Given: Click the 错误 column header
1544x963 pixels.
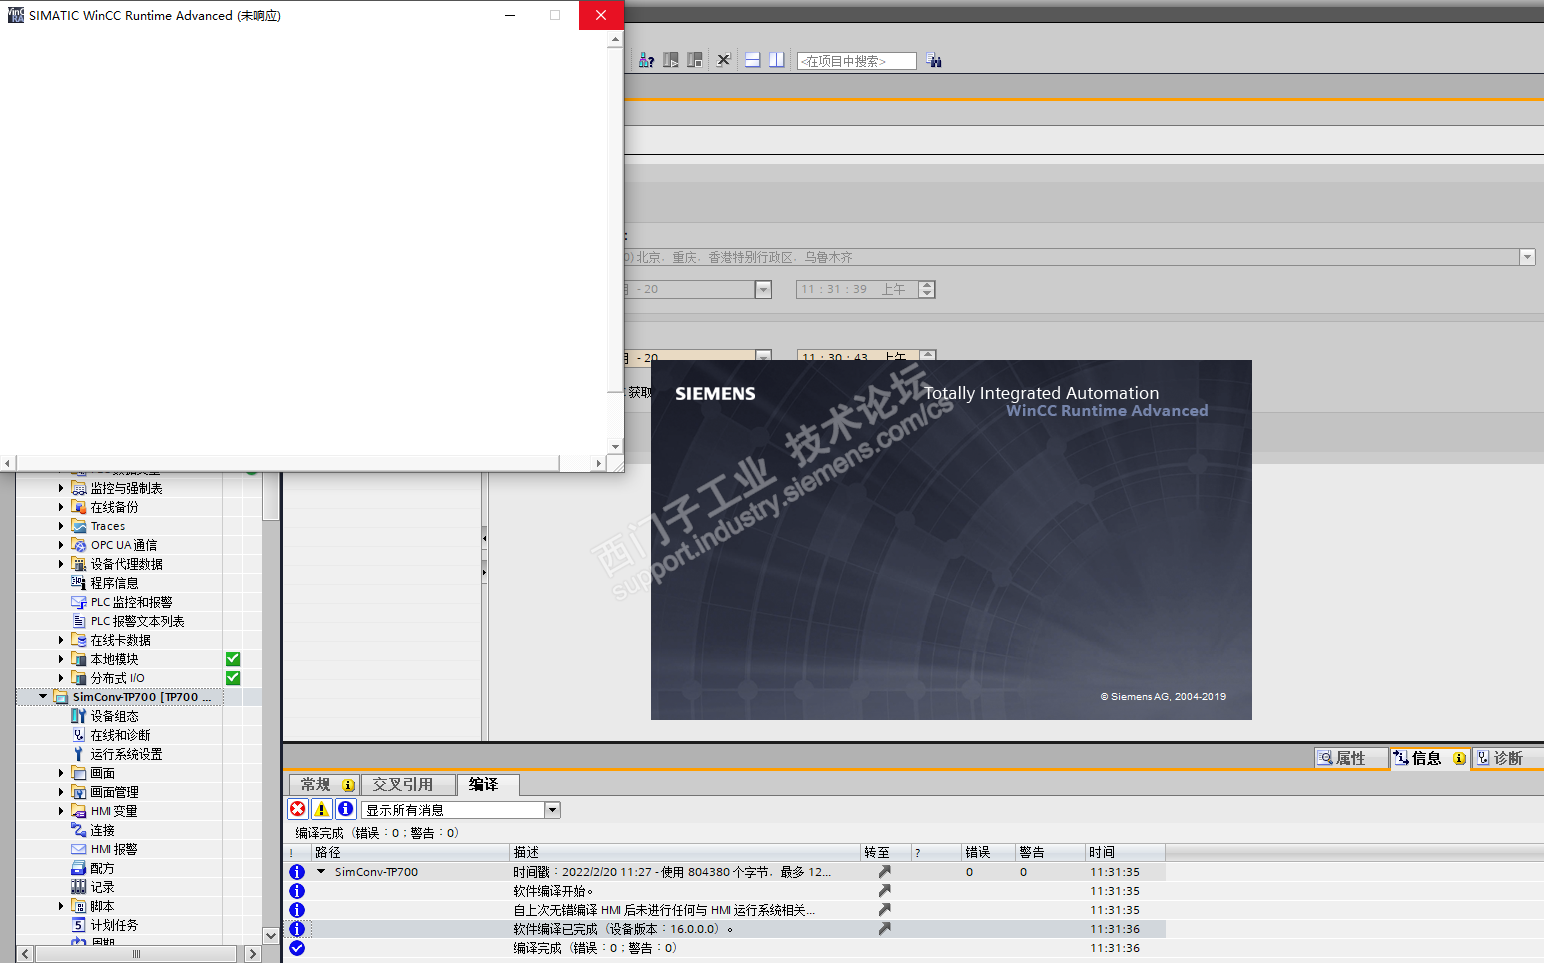Looking at the screenshot, I should pyautogui.click(x=988, y=852).
